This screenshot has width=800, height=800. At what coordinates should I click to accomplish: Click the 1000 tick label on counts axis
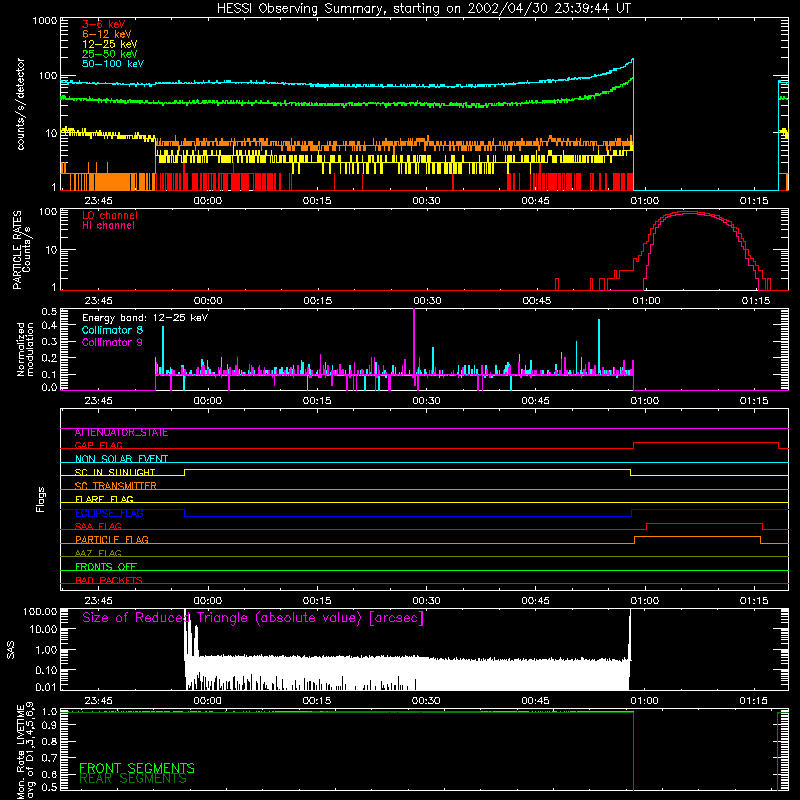point(45,21)
